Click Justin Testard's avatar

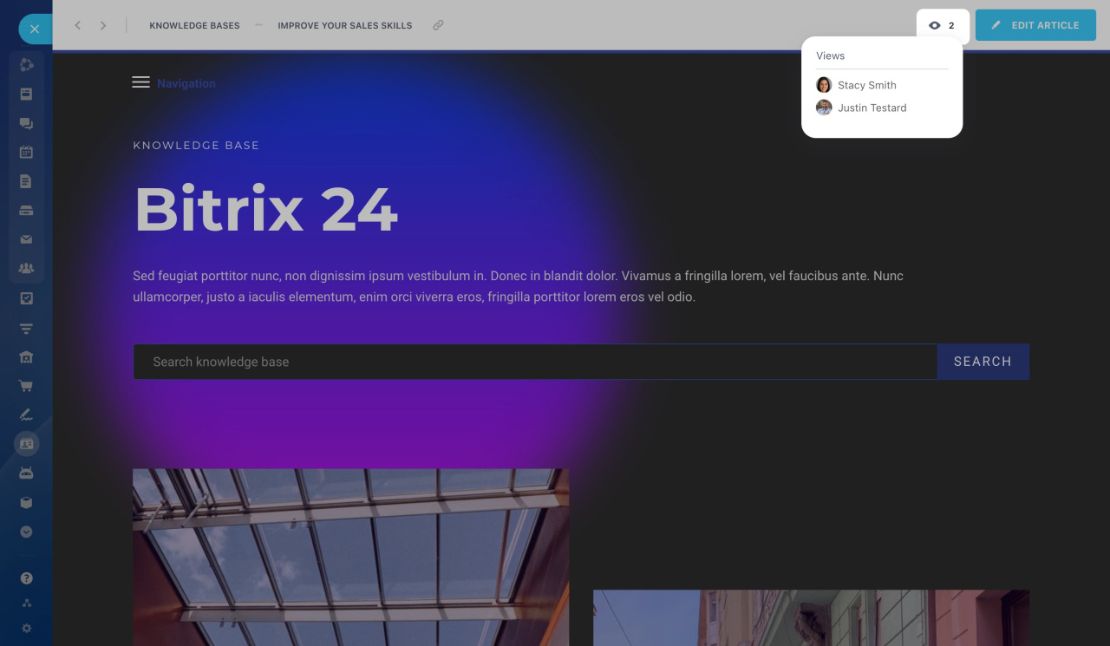click(823, 108)
